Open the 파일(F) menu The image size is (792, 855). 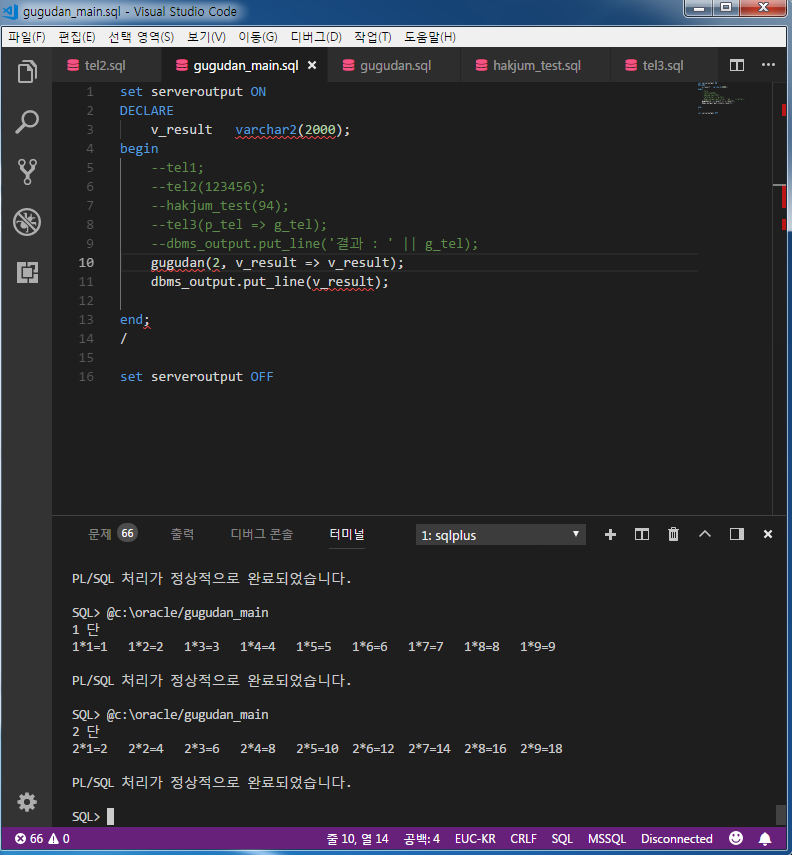click(26, 37)
